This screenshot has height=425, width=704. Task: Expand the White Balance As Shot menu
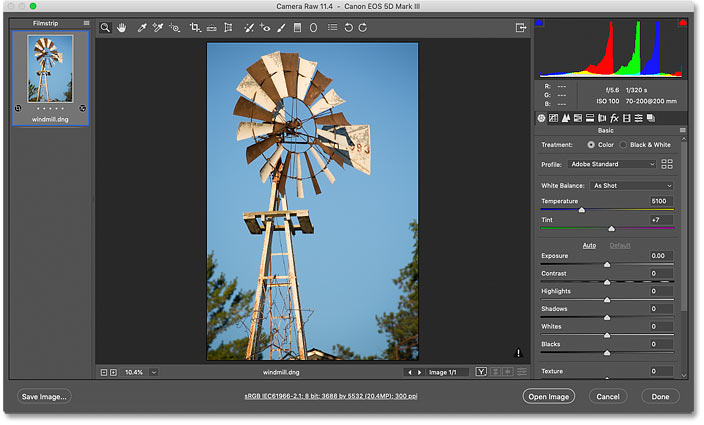[x=631, y=186]
